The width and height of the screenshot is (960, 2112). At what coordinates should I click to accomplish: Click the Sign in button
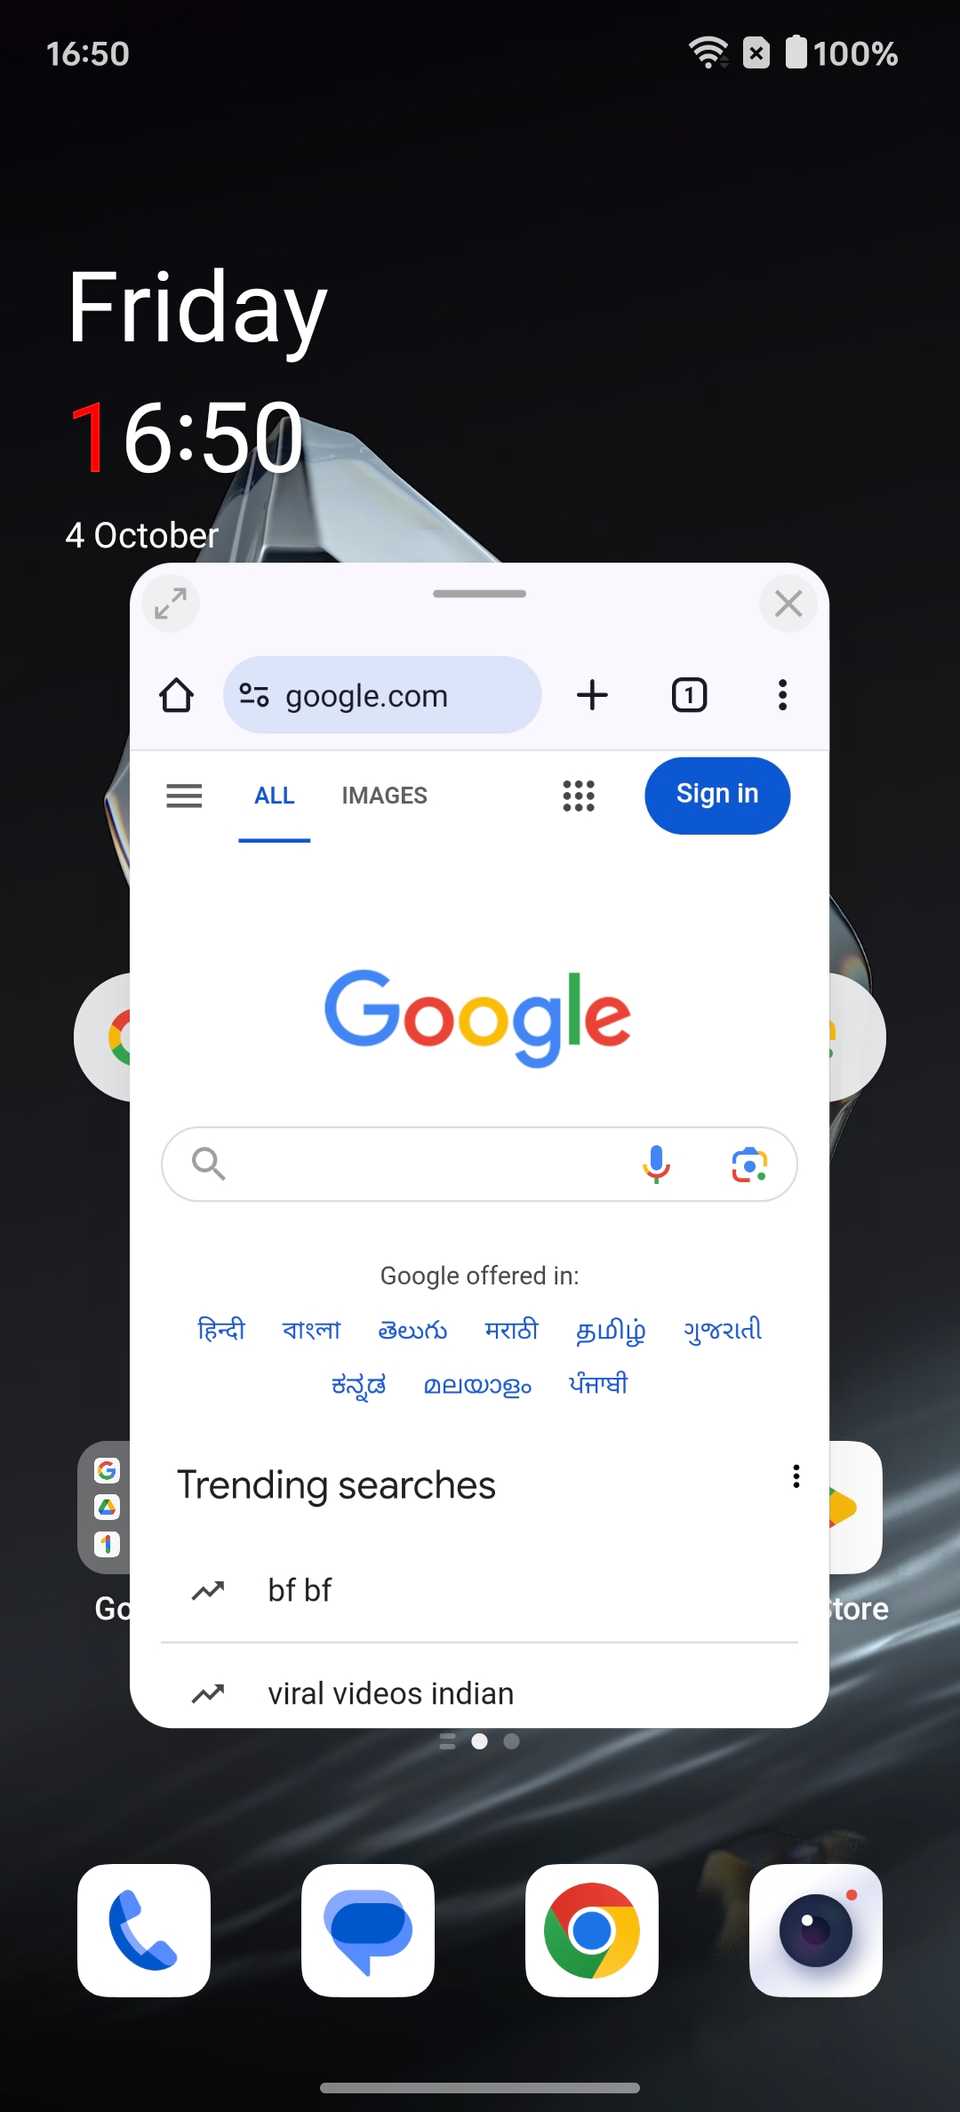[717, 795]
